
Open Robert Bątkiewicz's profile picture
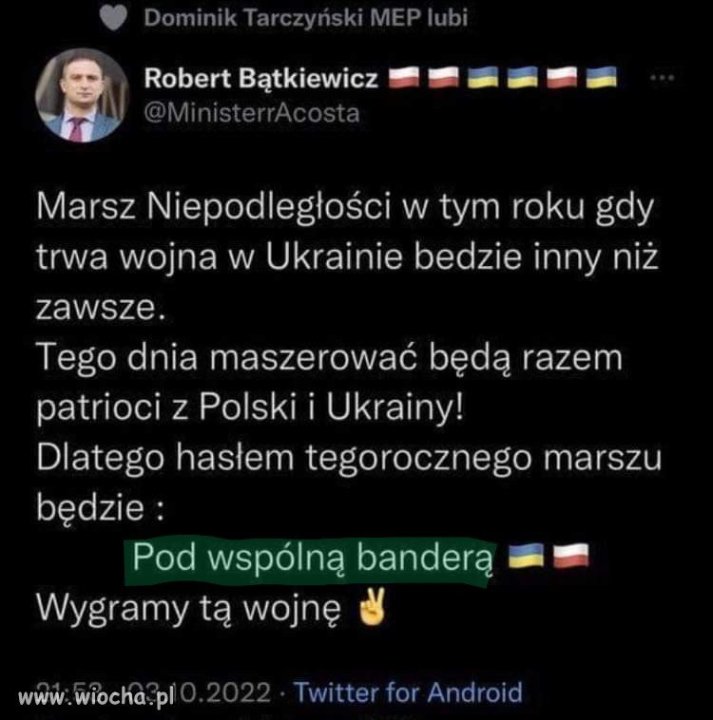click(82, 95)
